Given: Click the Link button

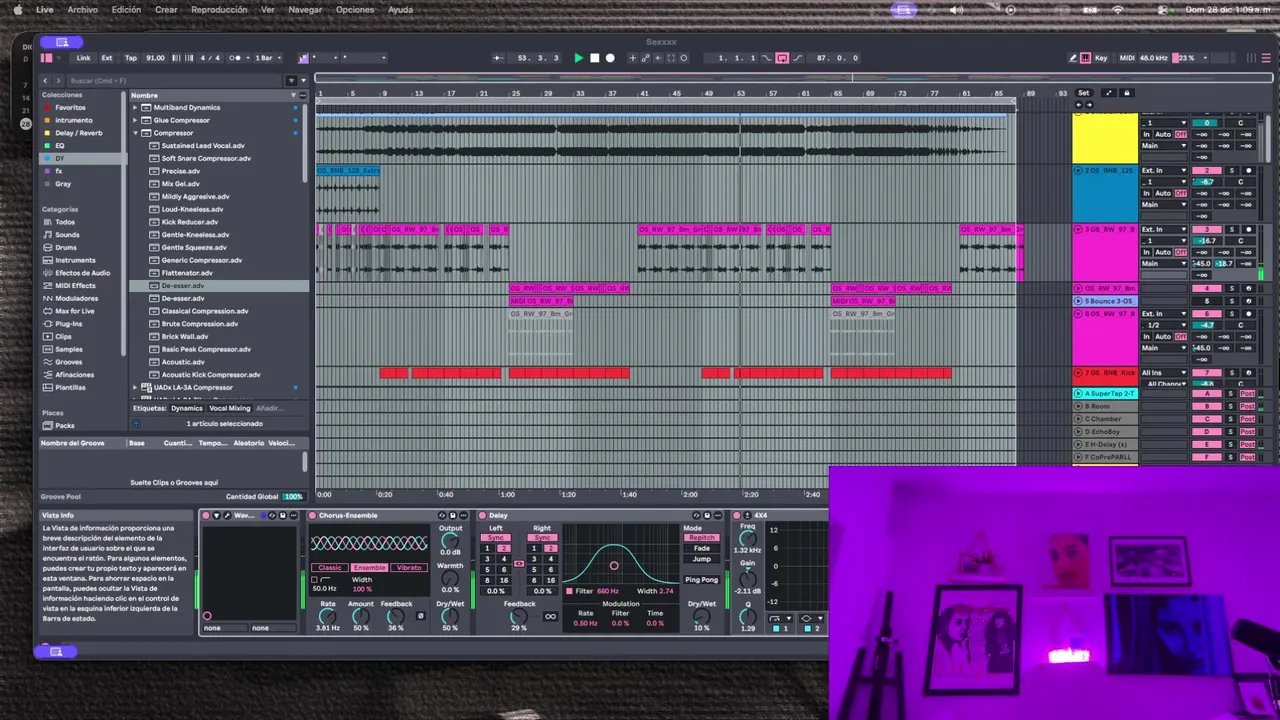Looking at the screenshot, I should (84, 57).
